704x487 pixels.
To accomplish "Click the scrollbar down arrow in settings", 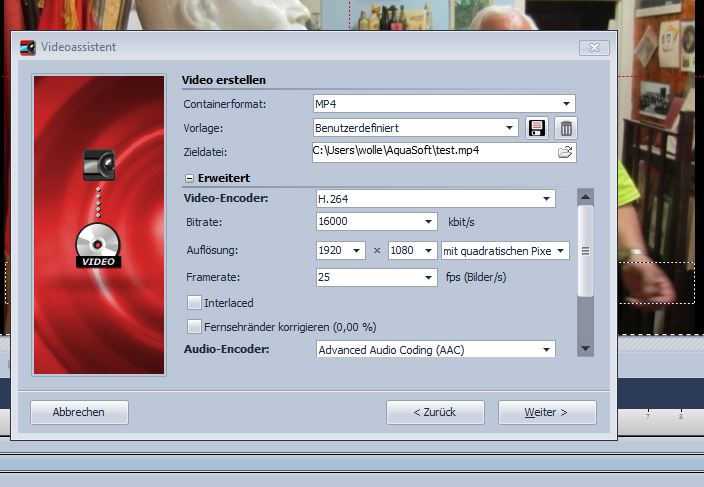I will pyautogui.click(x=586, y=348).
